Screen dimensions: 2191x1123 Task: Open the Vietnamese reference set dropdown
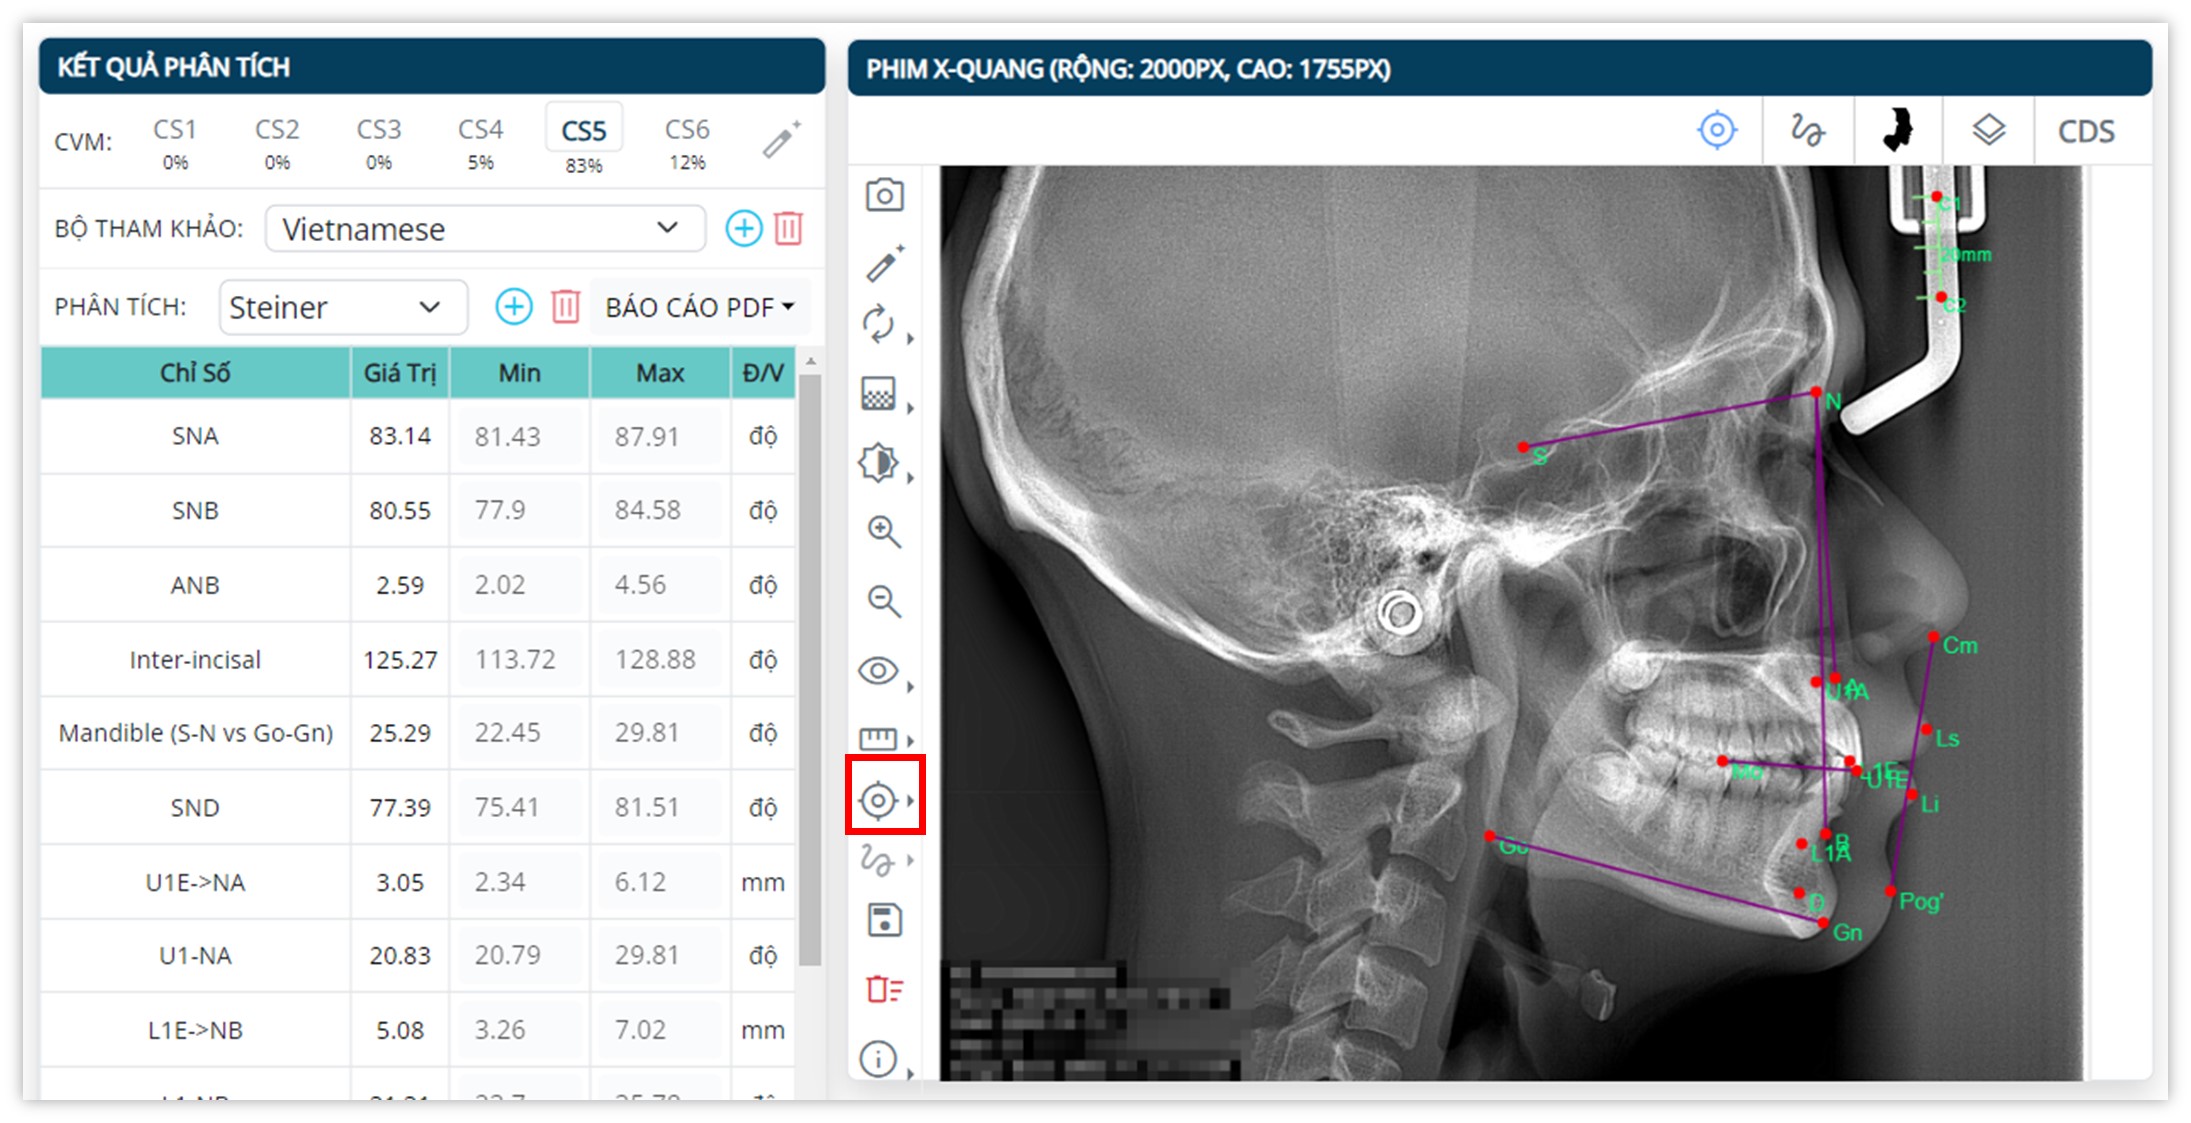pyautogui.click(x=485, y=228)
